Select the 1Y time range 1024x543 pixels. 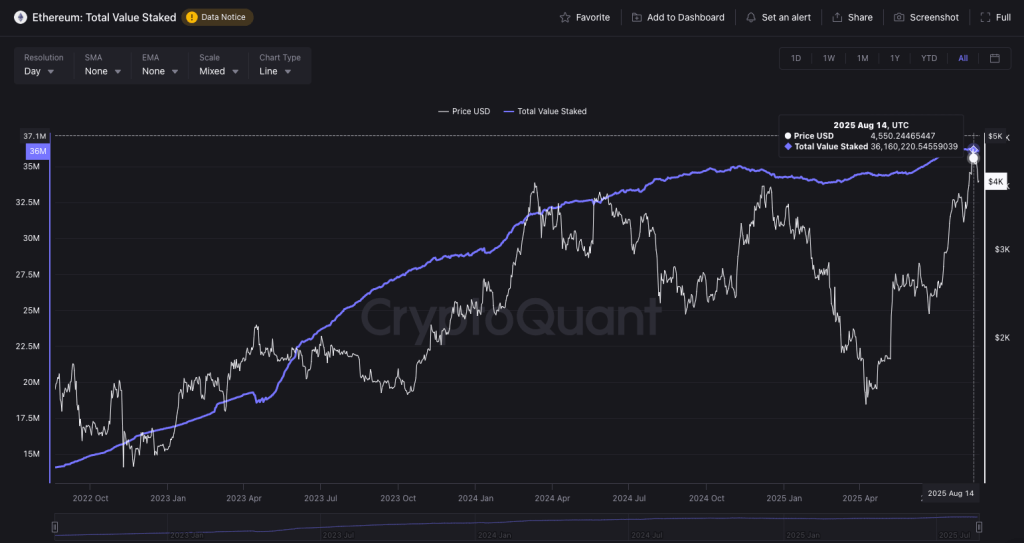pos(895,58)
